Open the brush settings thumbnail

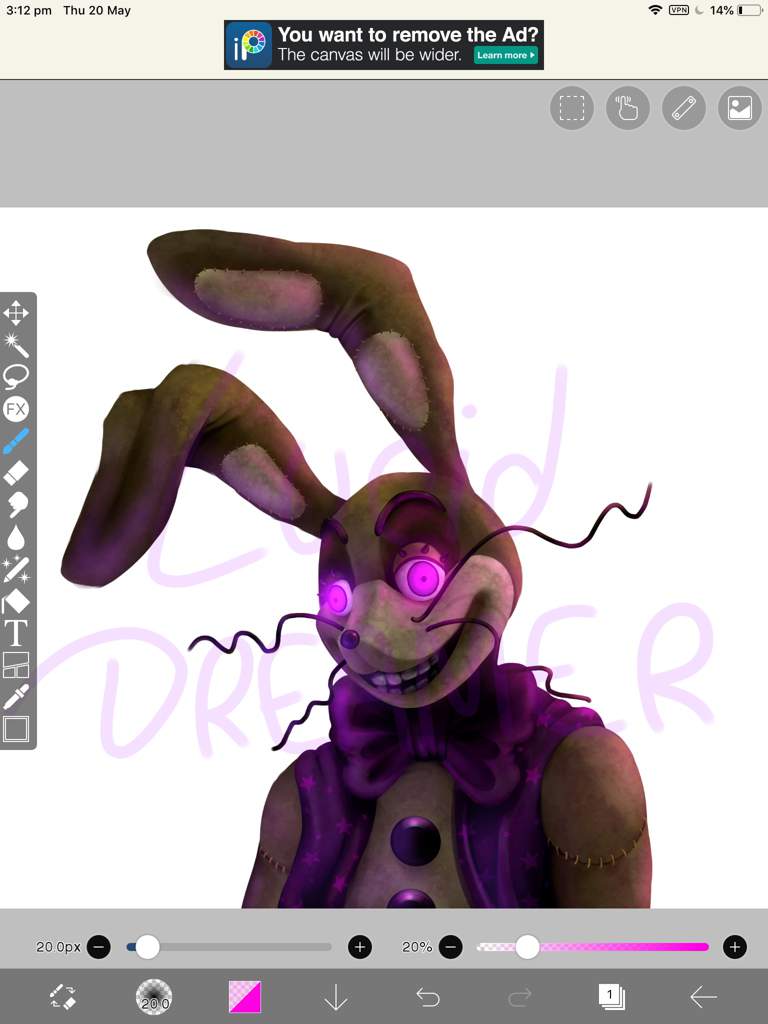point(154,996)
